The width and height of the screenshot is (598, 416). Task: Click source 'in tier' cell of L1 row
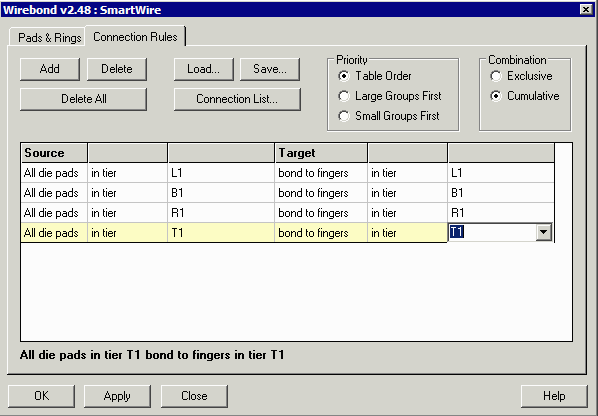pos(127,173)
